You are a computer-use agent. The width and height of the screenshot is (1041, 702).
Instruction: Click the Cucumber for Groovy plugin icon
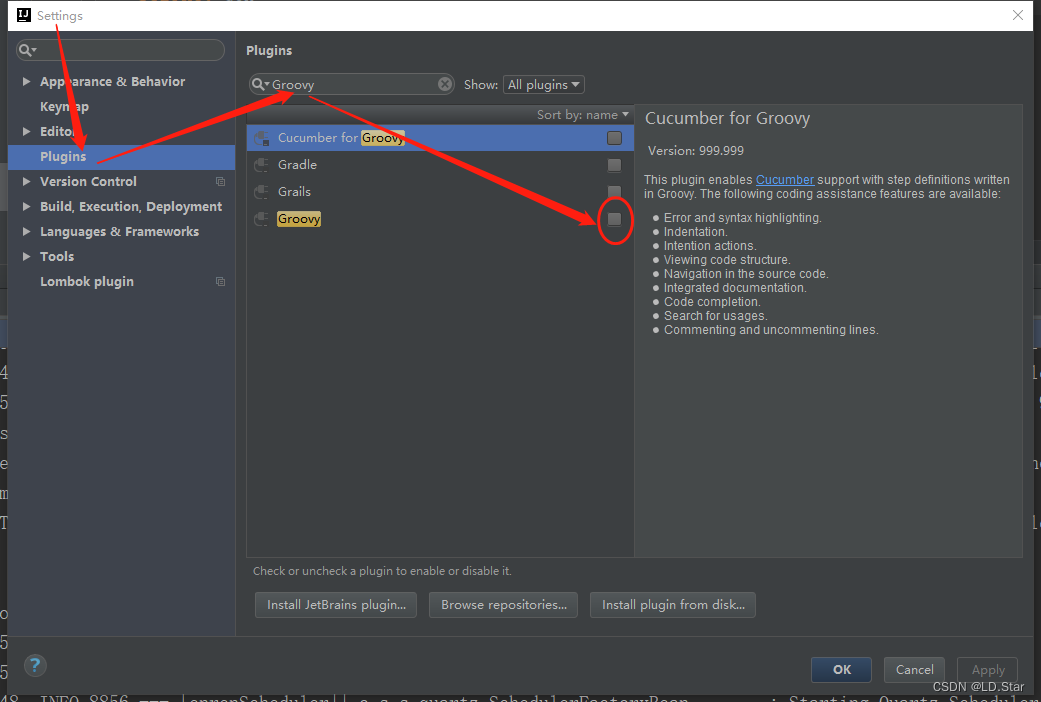pyautogui.click(x=262, y=138)
